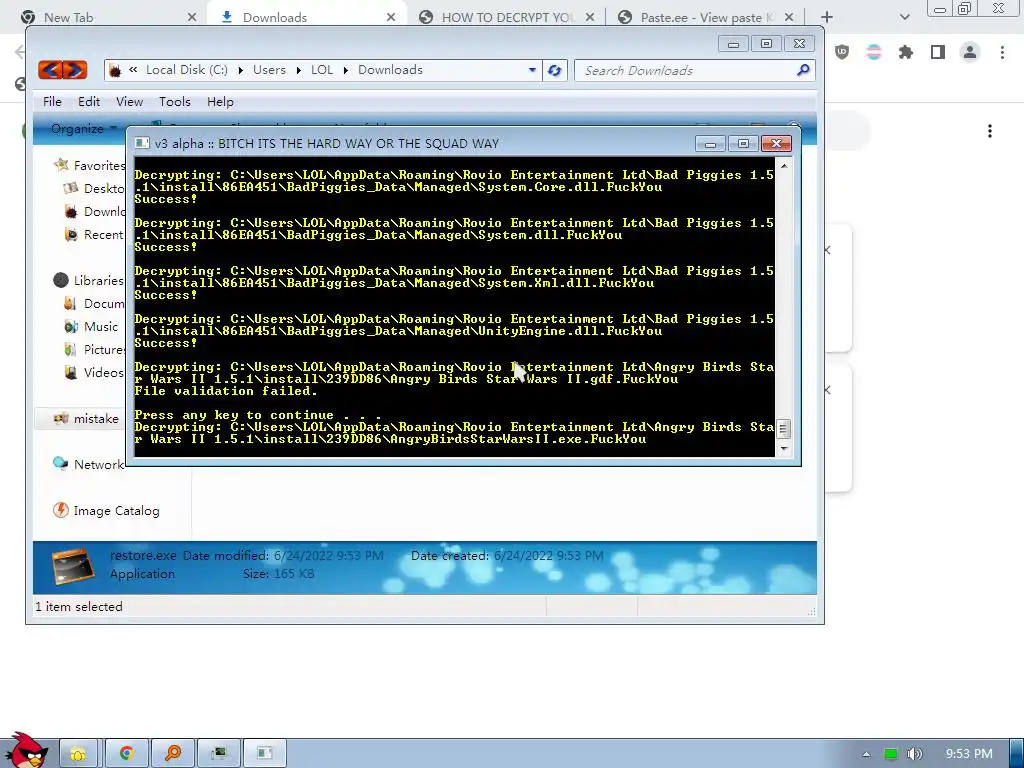Image resolution: width=1024 pixels, height=768 pixels.
Task: Open Image Catalog in the sidebar
Action: [x=106, y=511]
